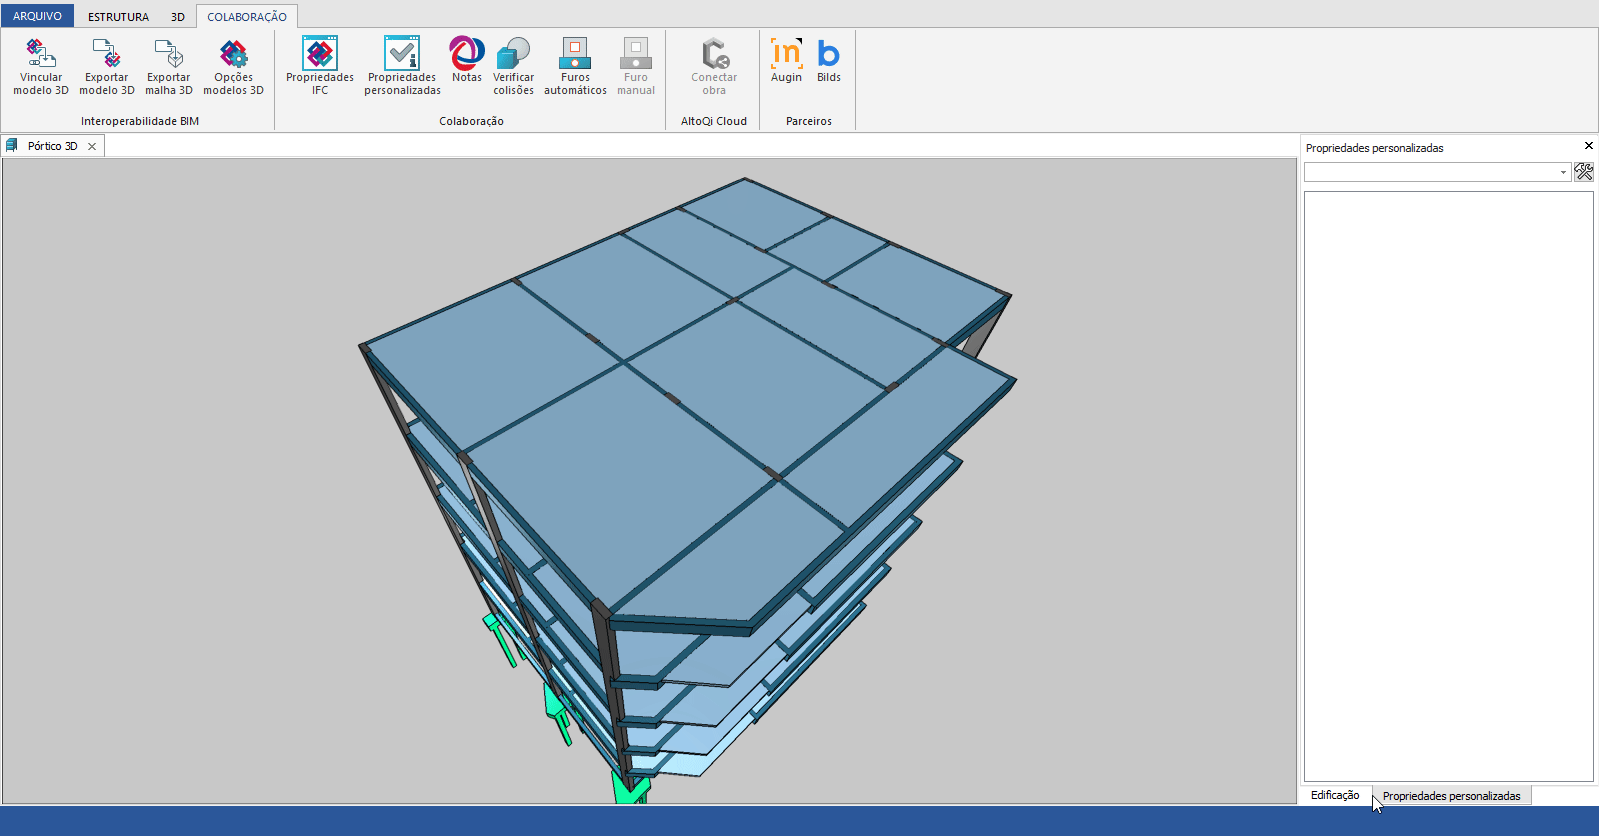This screenshot has height=836, width=1599.
Task: Close the Propriedades personalizadas side panel
Action: click(x=1588, y=146)
